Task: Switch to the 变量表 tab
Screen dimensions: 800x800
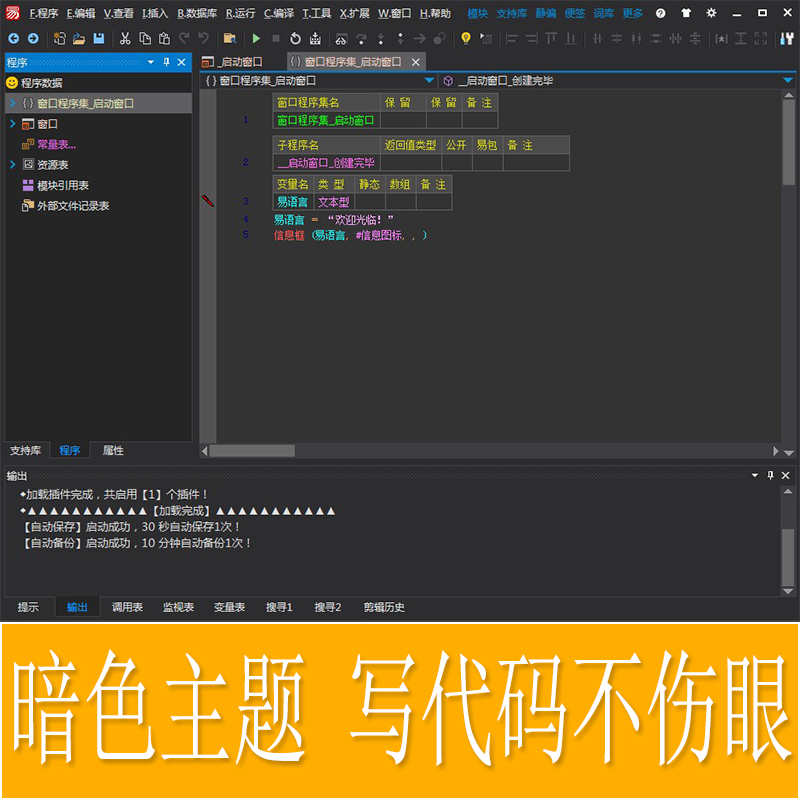Action: point(229,607)
